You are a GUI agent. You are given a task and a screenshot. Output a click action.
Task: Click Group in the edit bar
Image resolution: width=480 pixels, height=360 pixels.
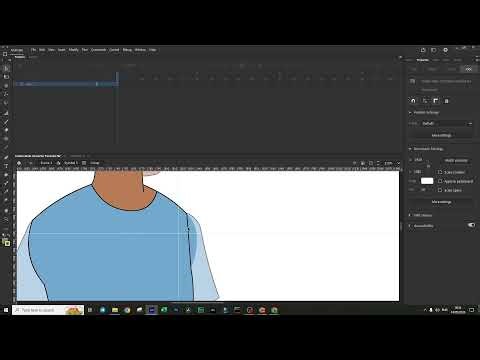click(95, 163)
